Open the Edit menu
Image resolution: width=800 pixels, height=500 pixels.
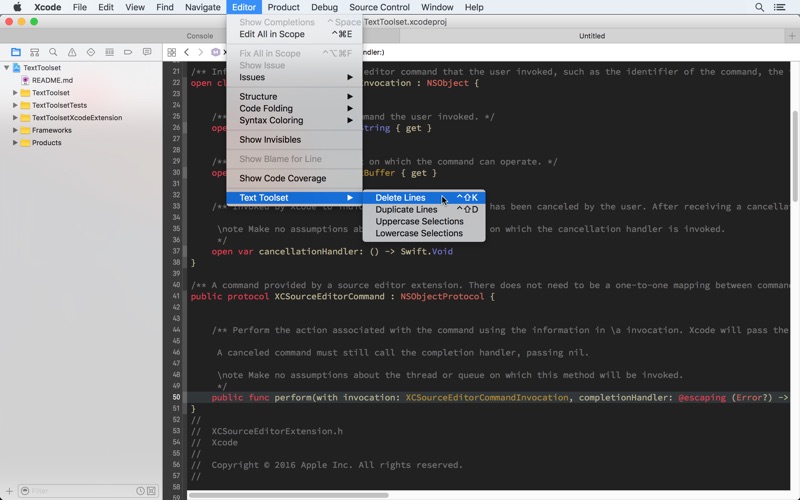coord(106,7)
